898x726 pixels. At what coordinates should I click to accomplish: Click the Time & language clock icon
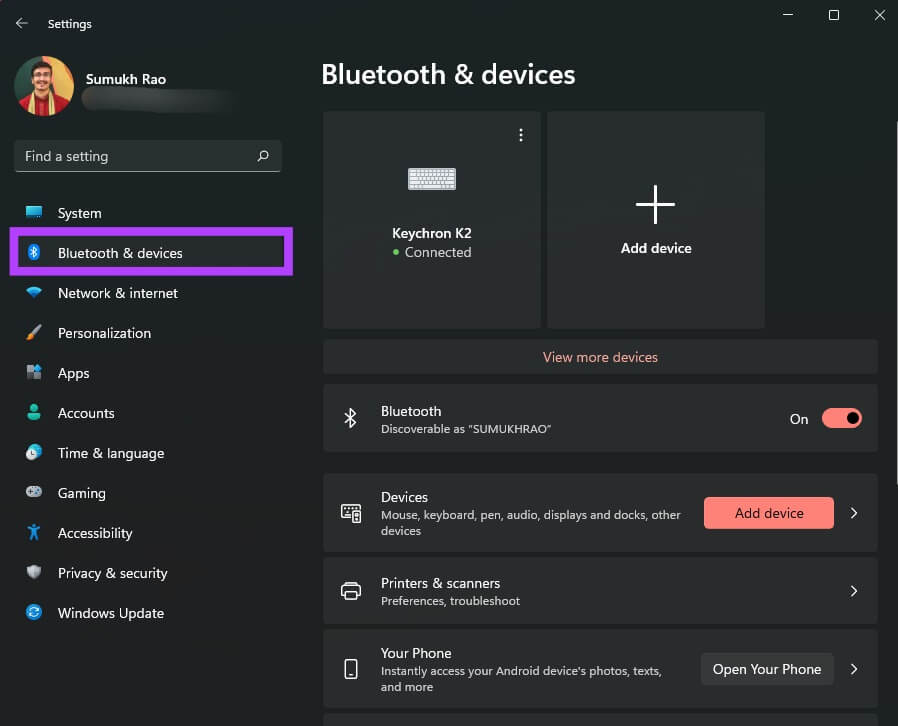(34, 452)
